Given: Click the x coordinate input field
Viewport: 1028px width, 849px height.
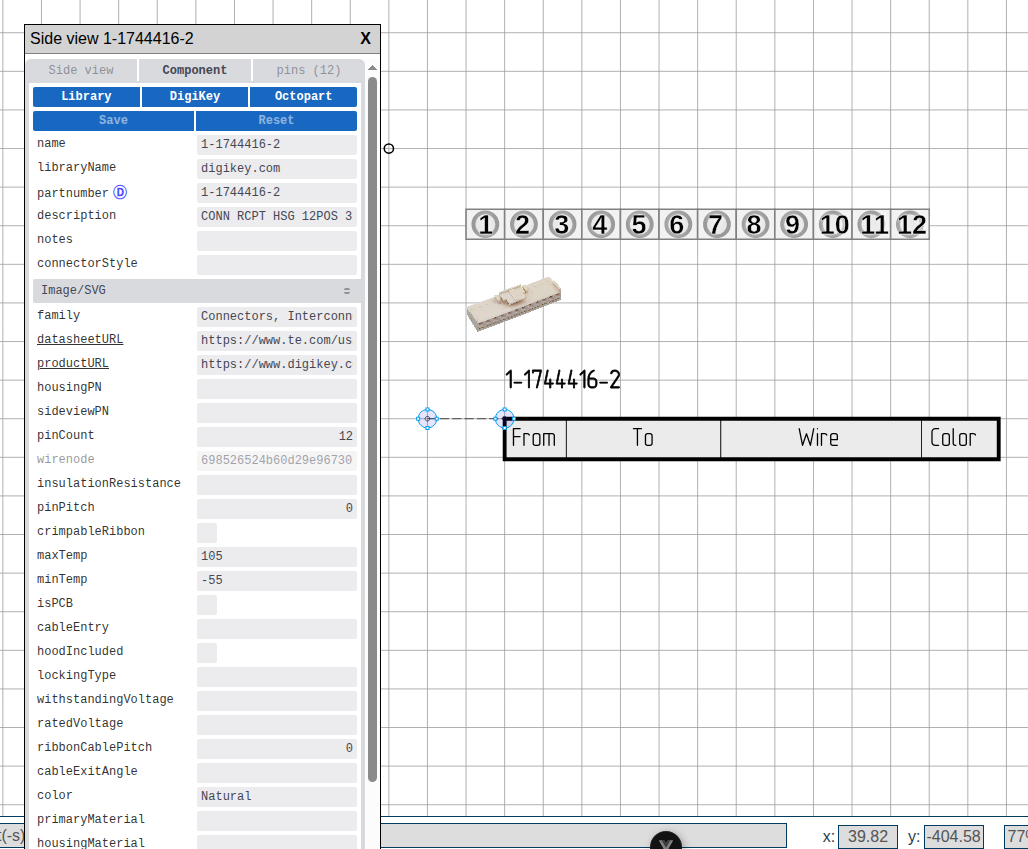Looking at the screenshot, I should click(867, 836).
